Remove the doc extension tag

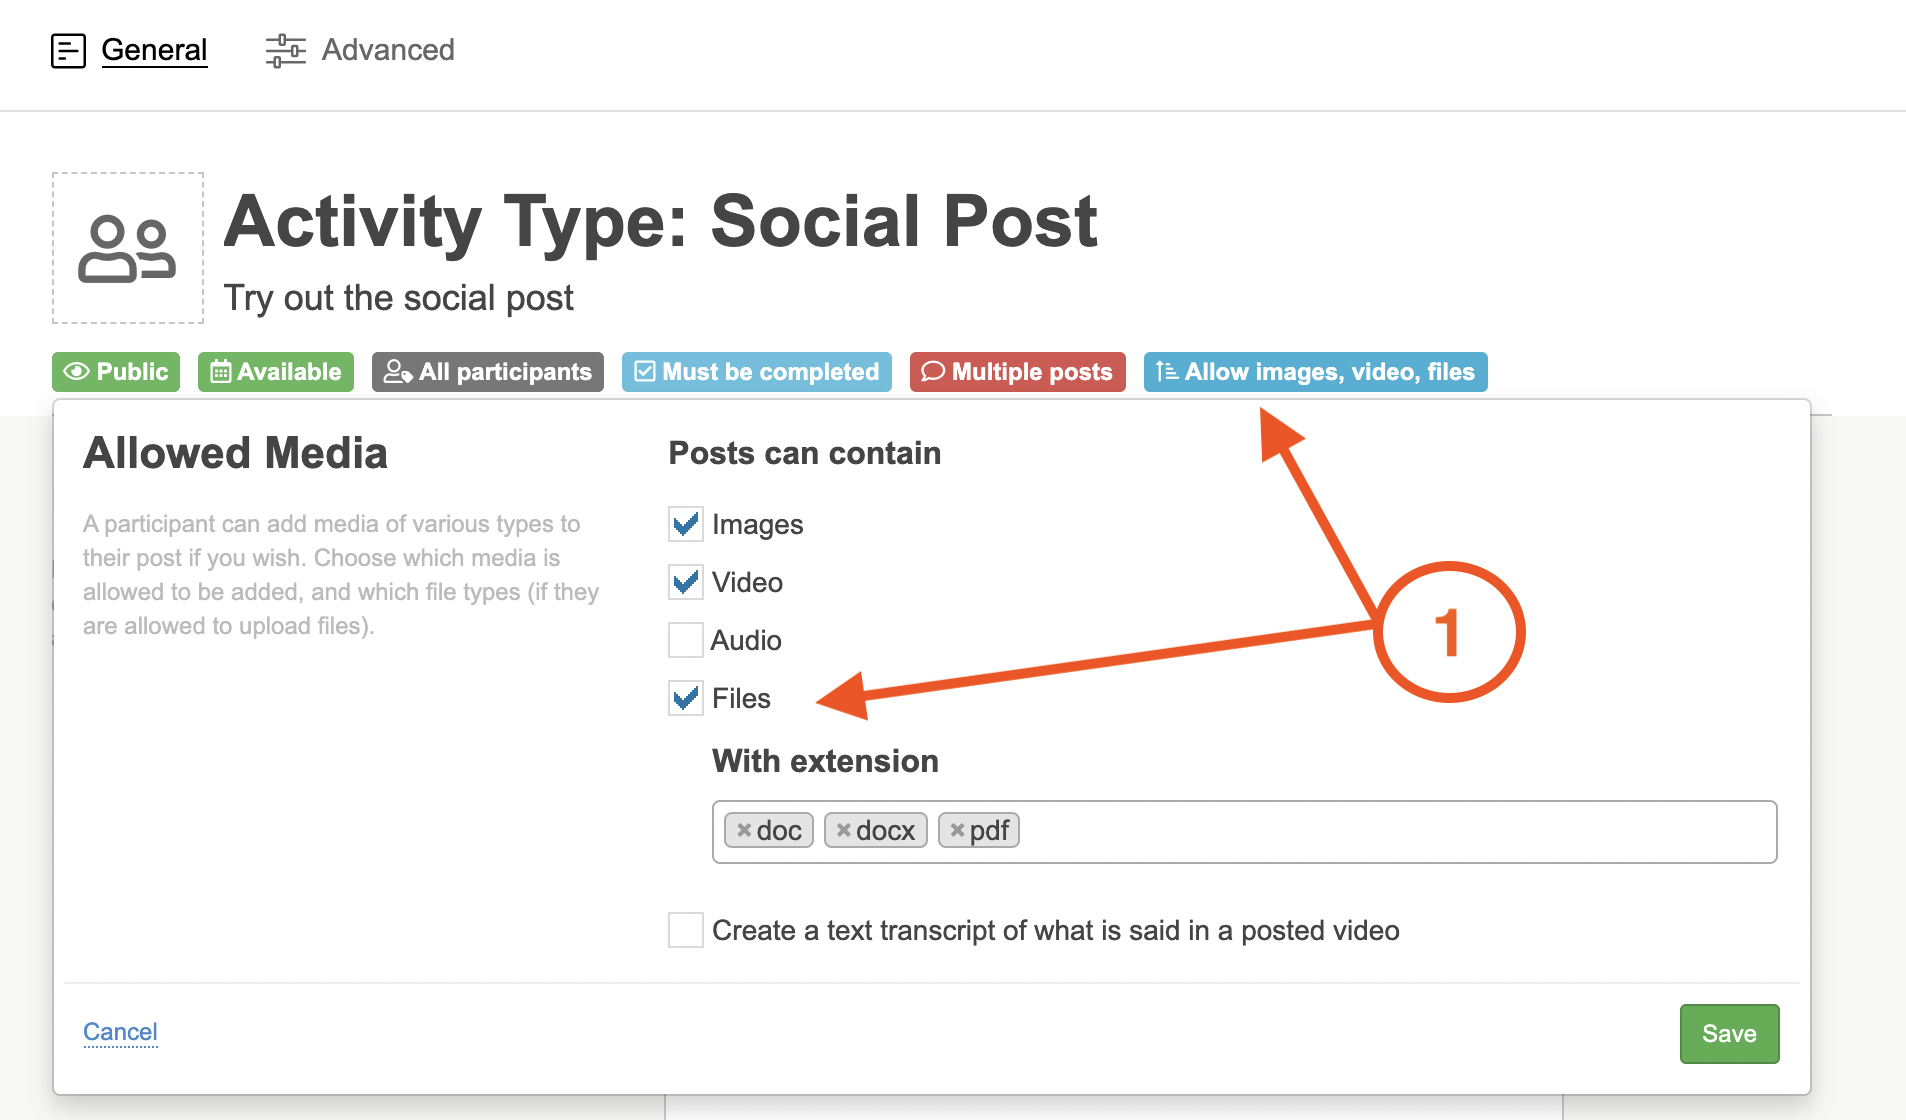click(x=744, y=830)
